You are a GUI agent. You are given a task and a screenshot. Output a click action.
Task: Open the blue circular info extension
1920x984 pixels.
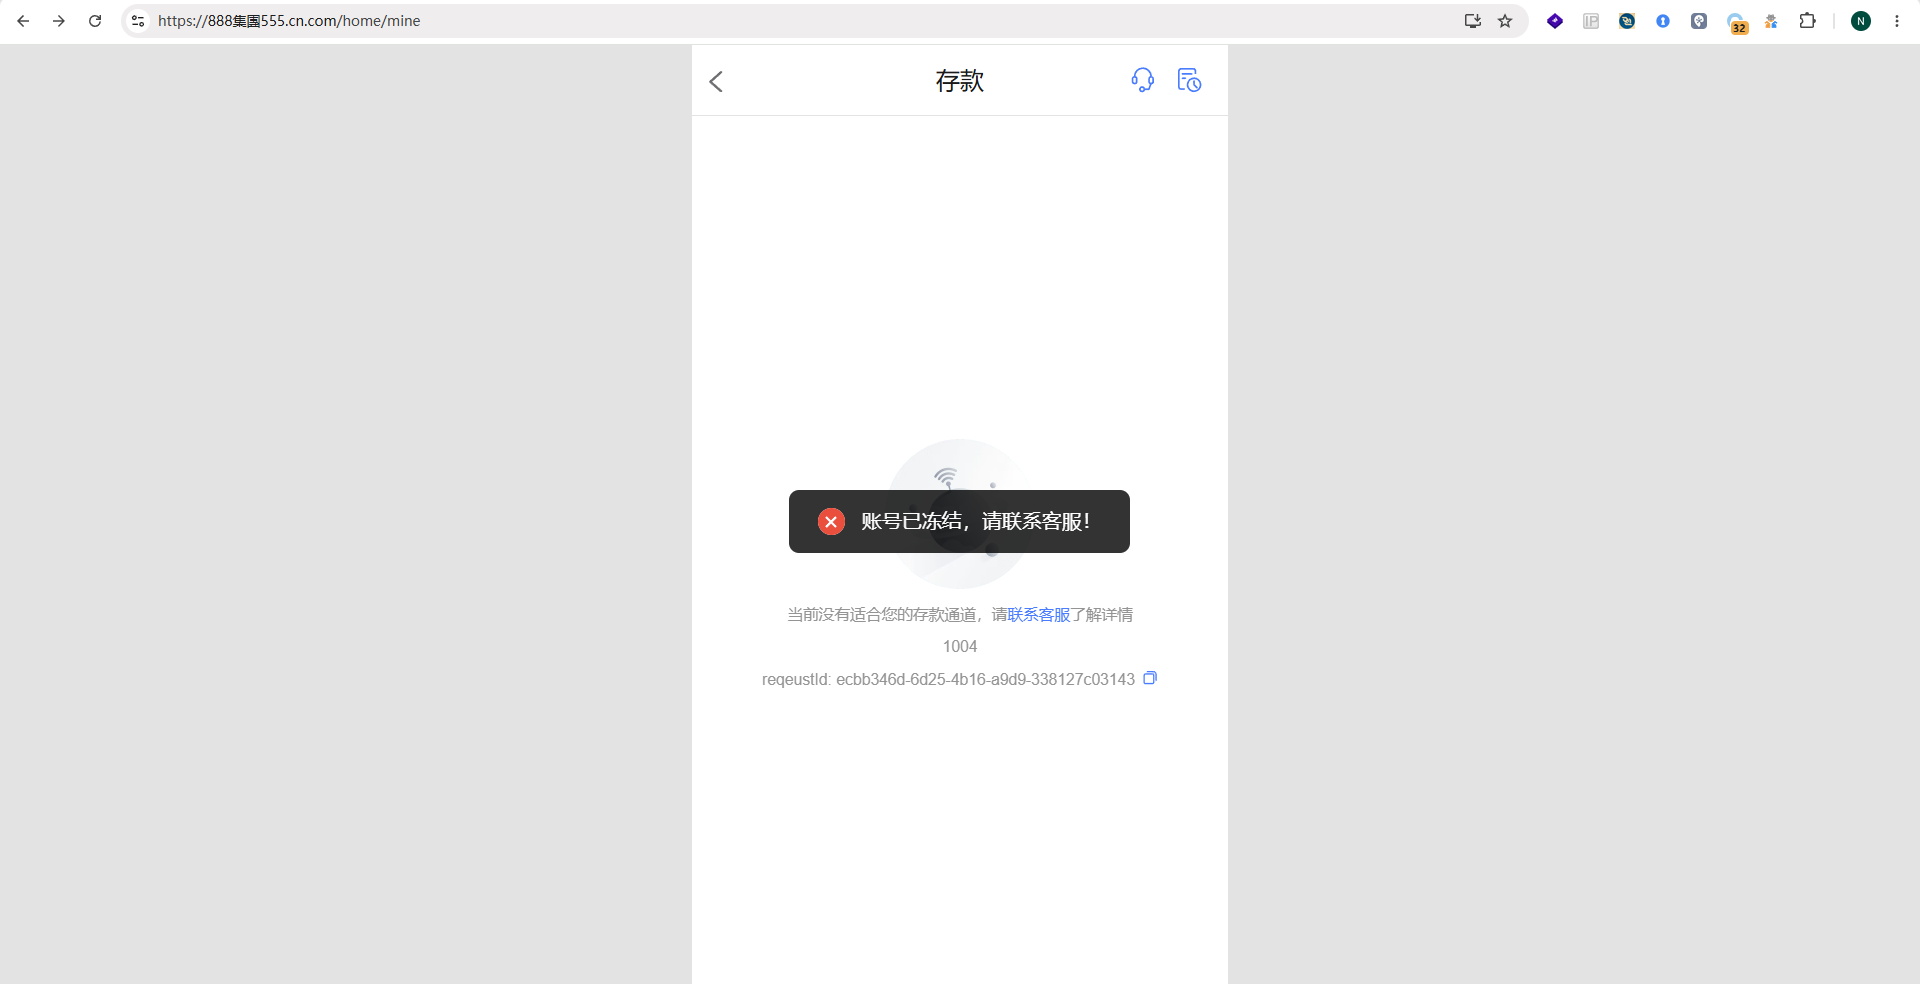click(1663, 21)
